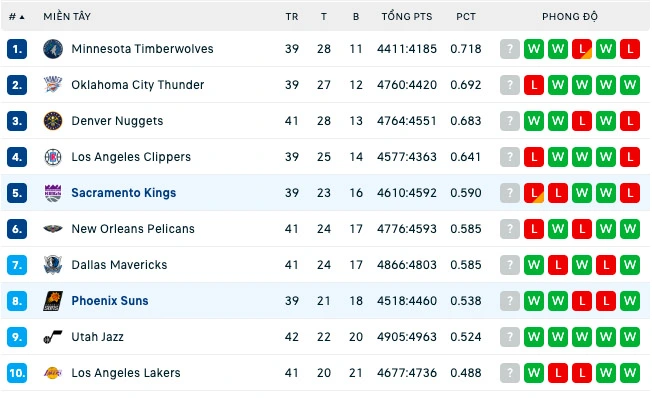Screen dimensions: 652x398
Task: Sort standings by TỔNG PTS header
Action: coord(407,17)
